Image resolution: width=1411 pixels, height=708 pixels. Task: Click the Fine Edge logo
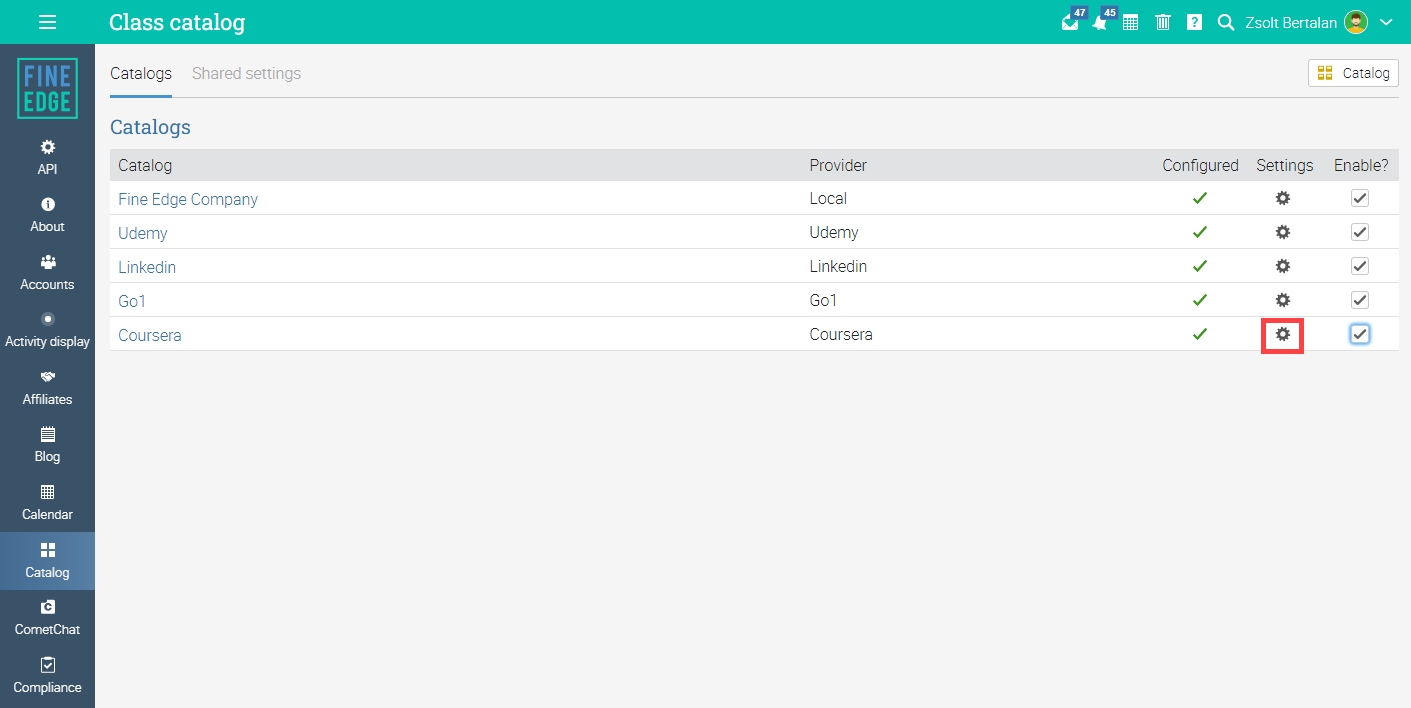[47, 88]
